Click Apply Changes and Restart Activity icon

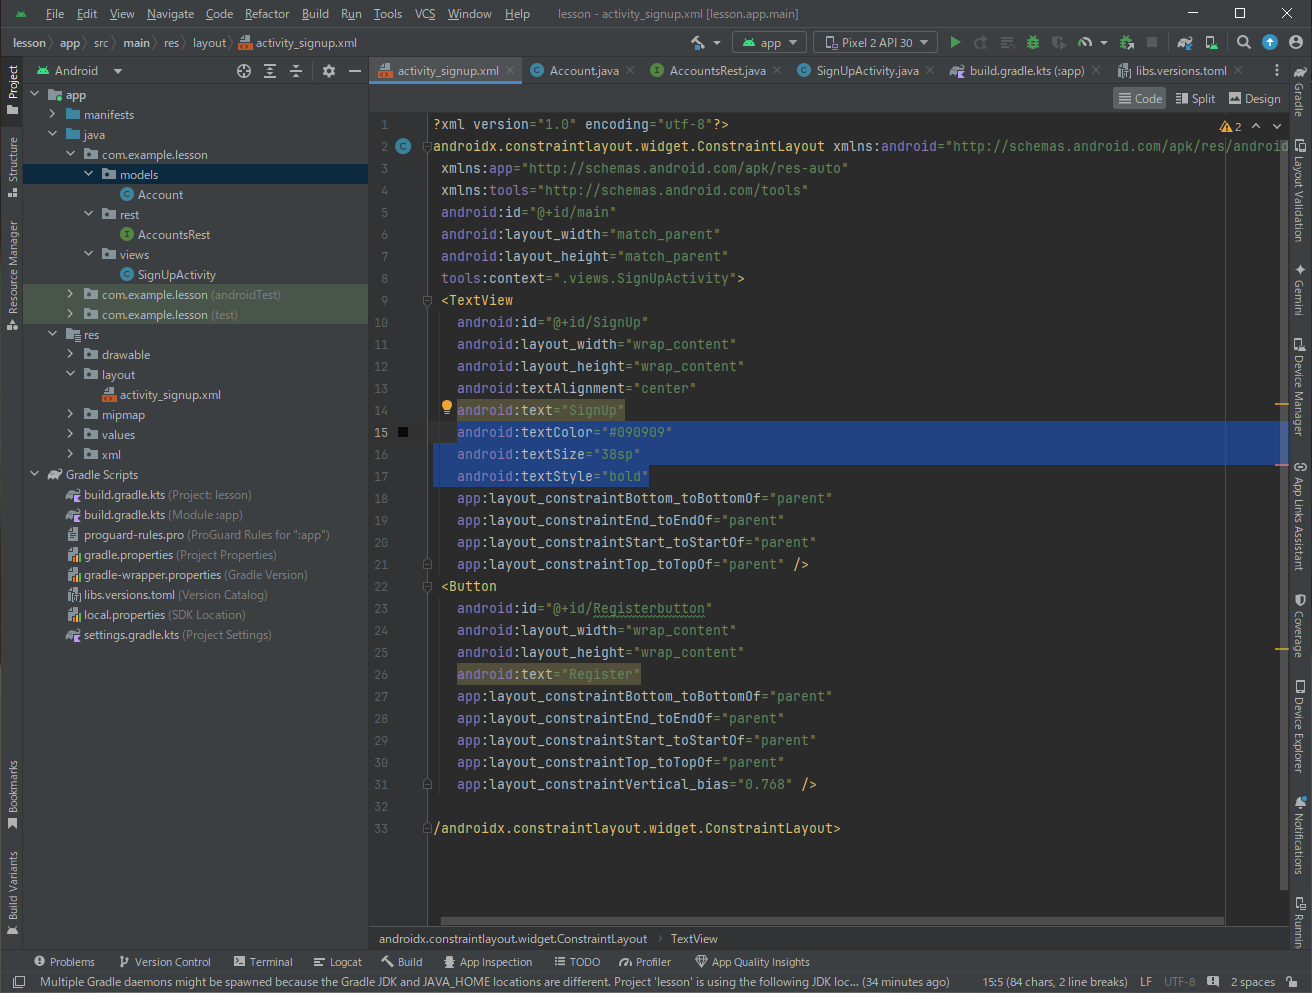(x=981, y=43)
